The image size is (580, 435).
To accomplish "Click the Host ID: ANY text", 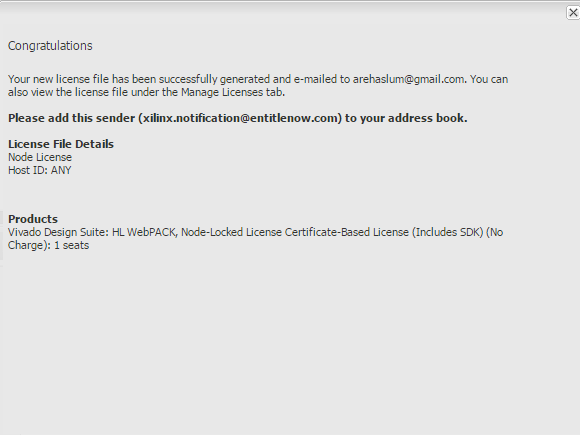I will pos(40,170).
